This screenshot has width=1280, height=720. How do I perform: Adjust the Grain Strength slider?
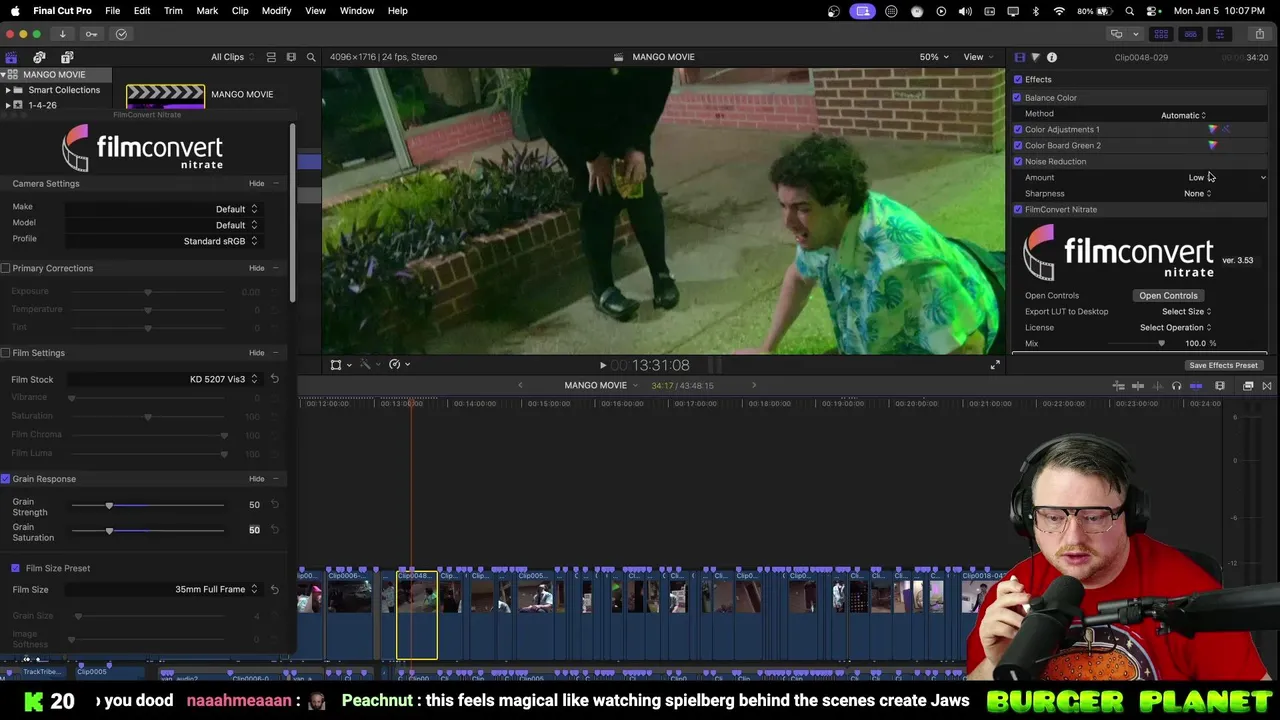pyautogui.click(x=109, y=505)
